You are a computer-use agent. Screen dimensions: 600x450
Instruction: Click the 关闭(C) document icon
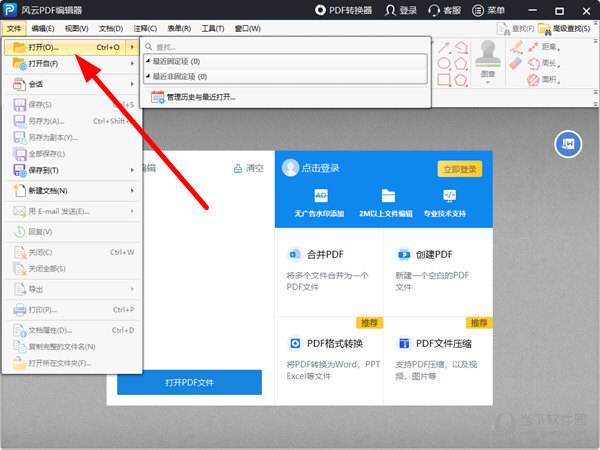(x=20, y=252)
